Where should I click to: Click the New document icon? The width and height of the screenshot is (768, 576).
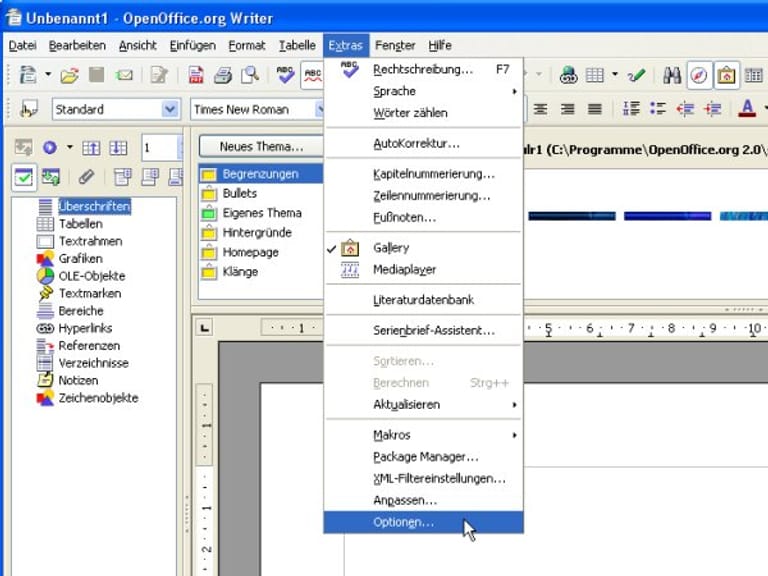click(x=28, y=75)
